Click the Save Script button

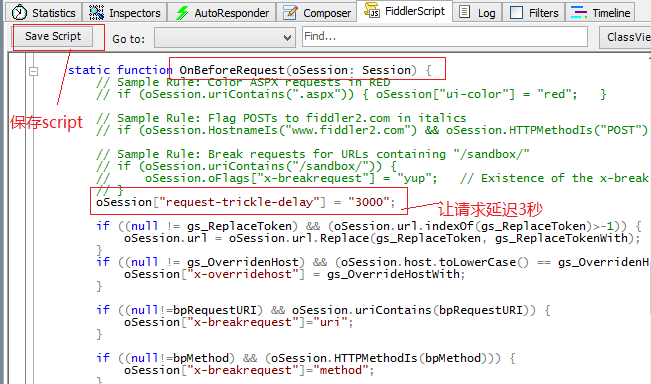53,36
